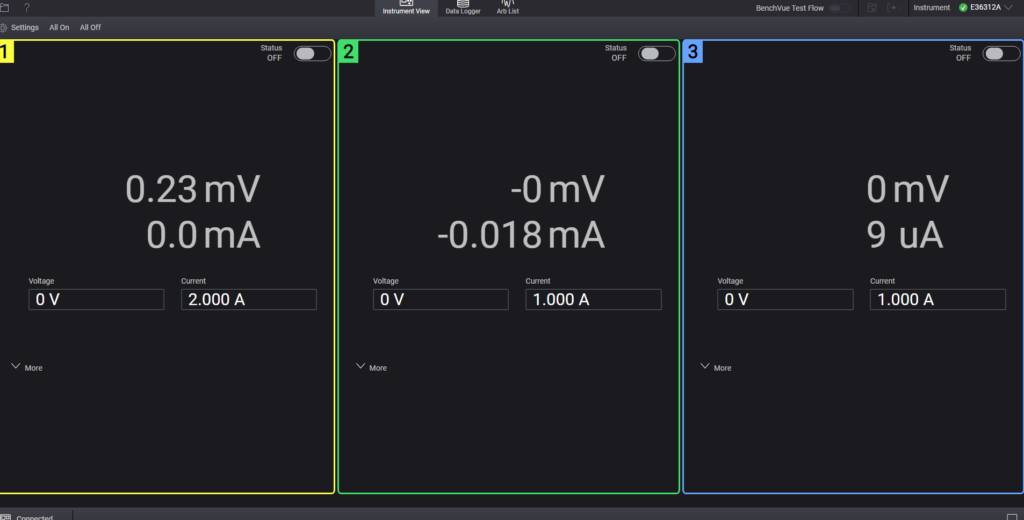Edit the channel 3 Current field

coord(938,299)
